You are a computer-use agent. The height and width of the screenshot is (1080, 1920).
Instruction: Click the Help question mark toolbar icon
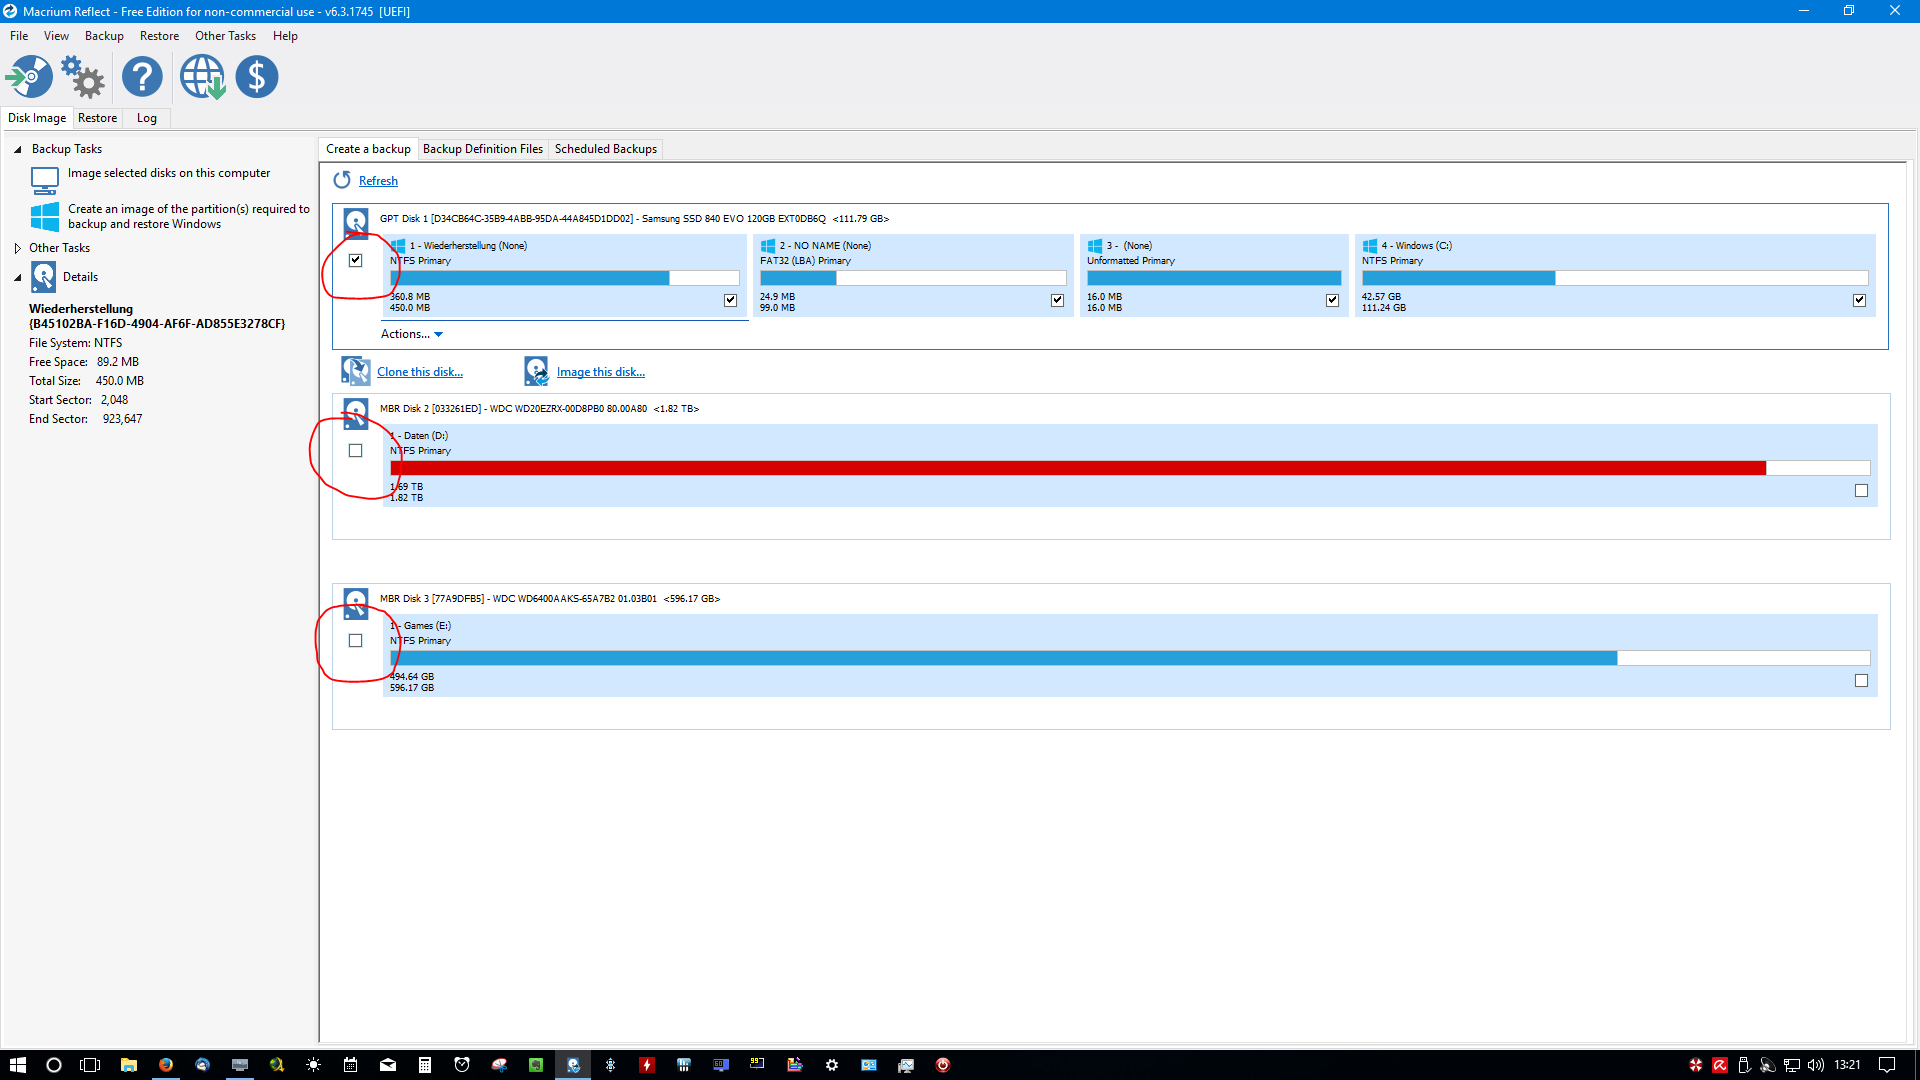[x=142, y=77]
